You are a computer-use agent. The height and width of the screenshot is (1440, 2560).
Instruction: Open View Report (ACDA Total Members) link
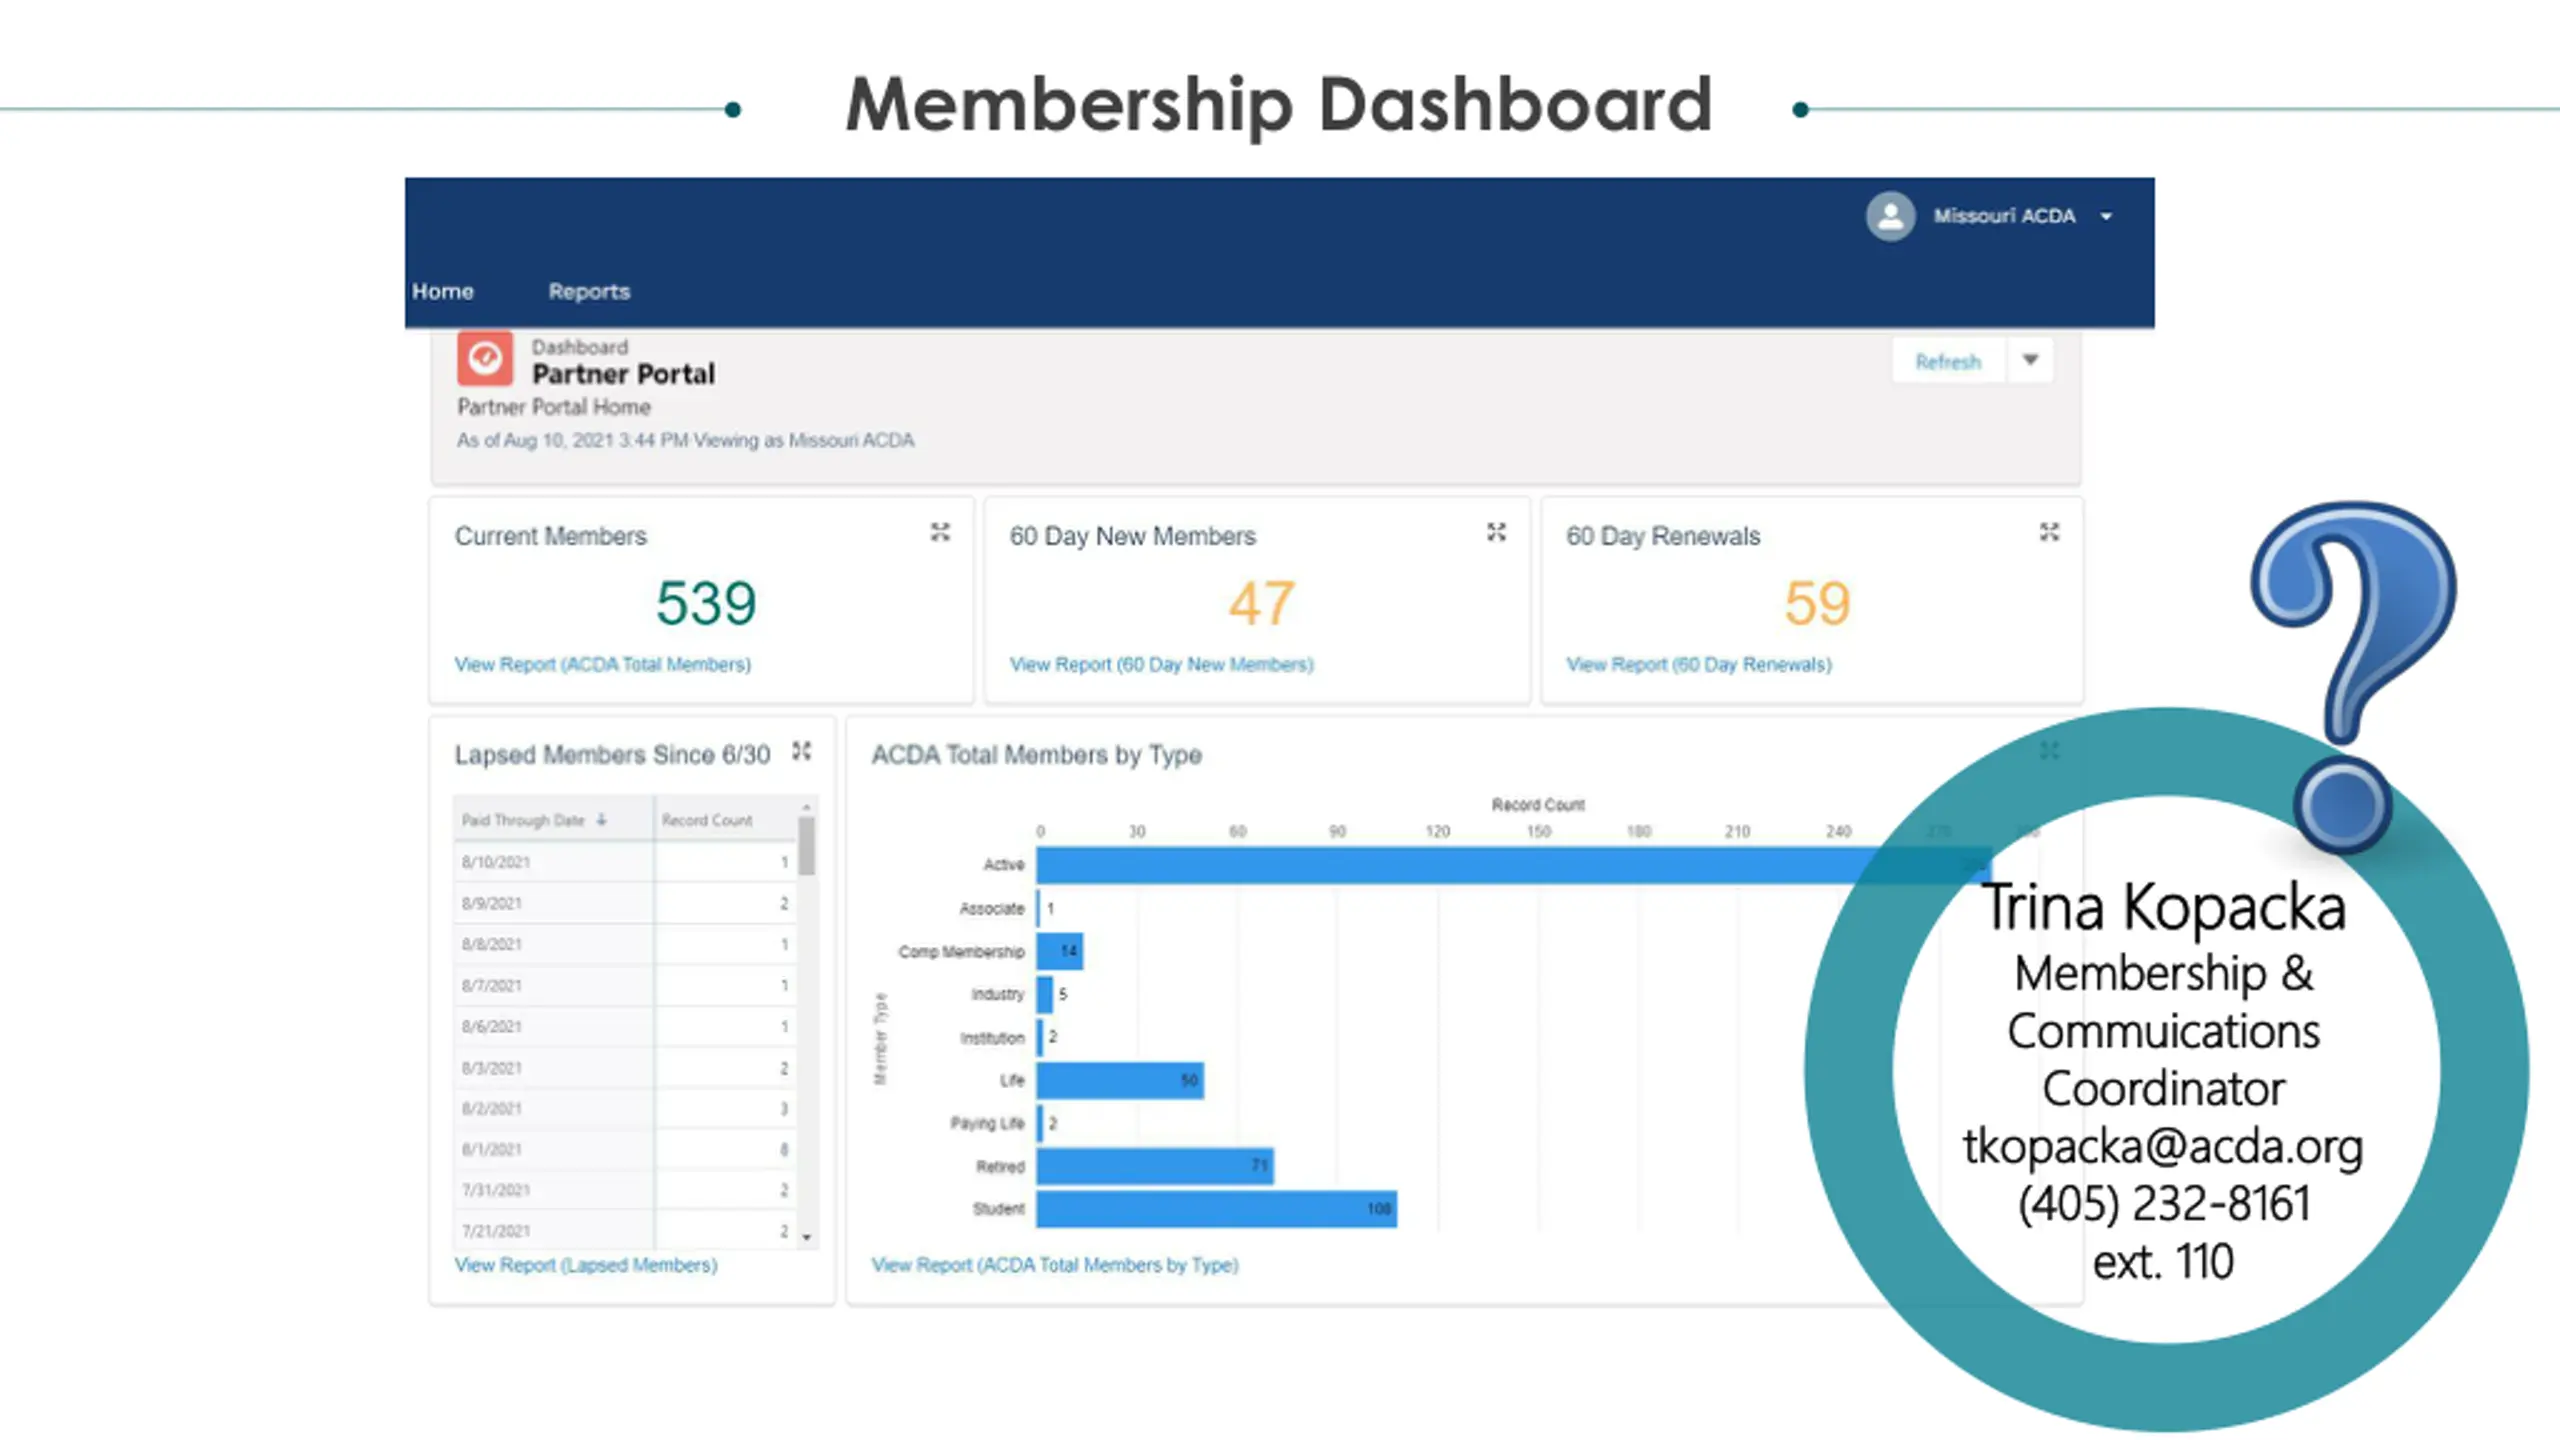(x=602, y=664)
